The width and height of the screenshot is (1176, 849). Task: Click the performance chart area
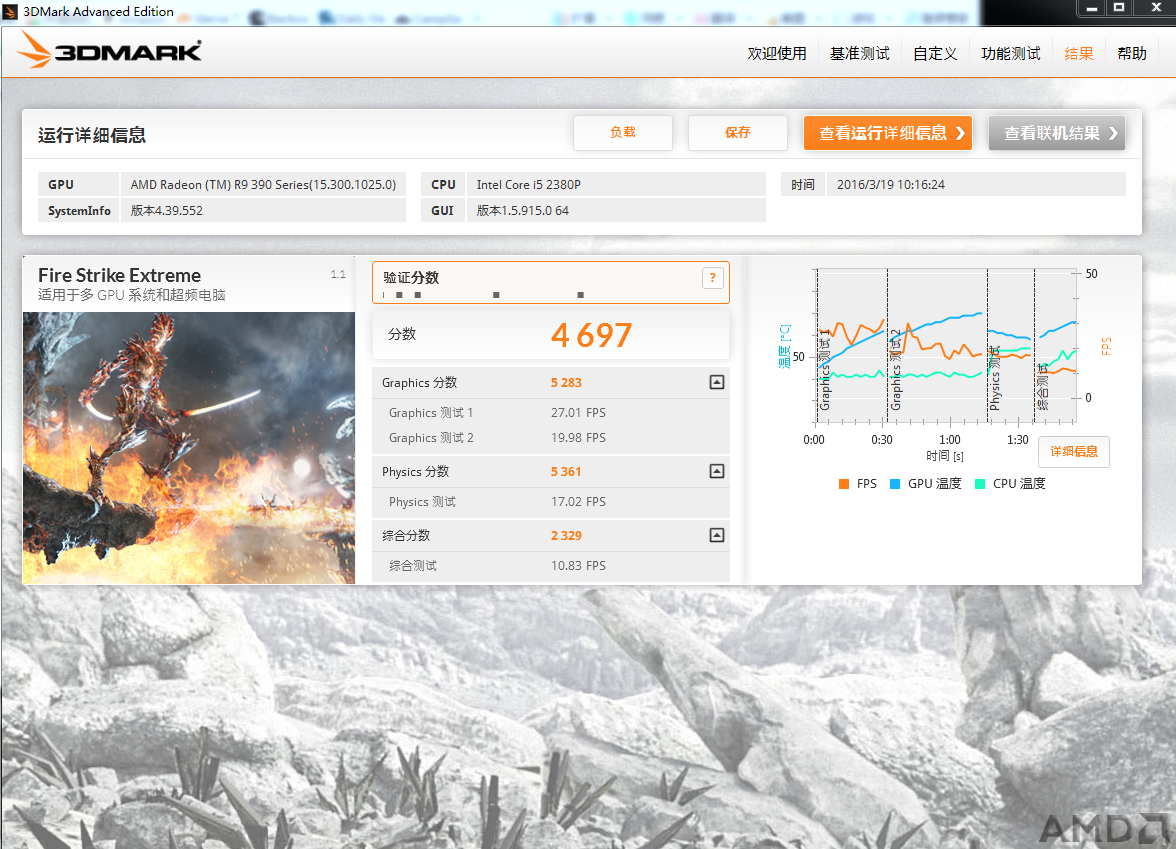pos(946,346)
